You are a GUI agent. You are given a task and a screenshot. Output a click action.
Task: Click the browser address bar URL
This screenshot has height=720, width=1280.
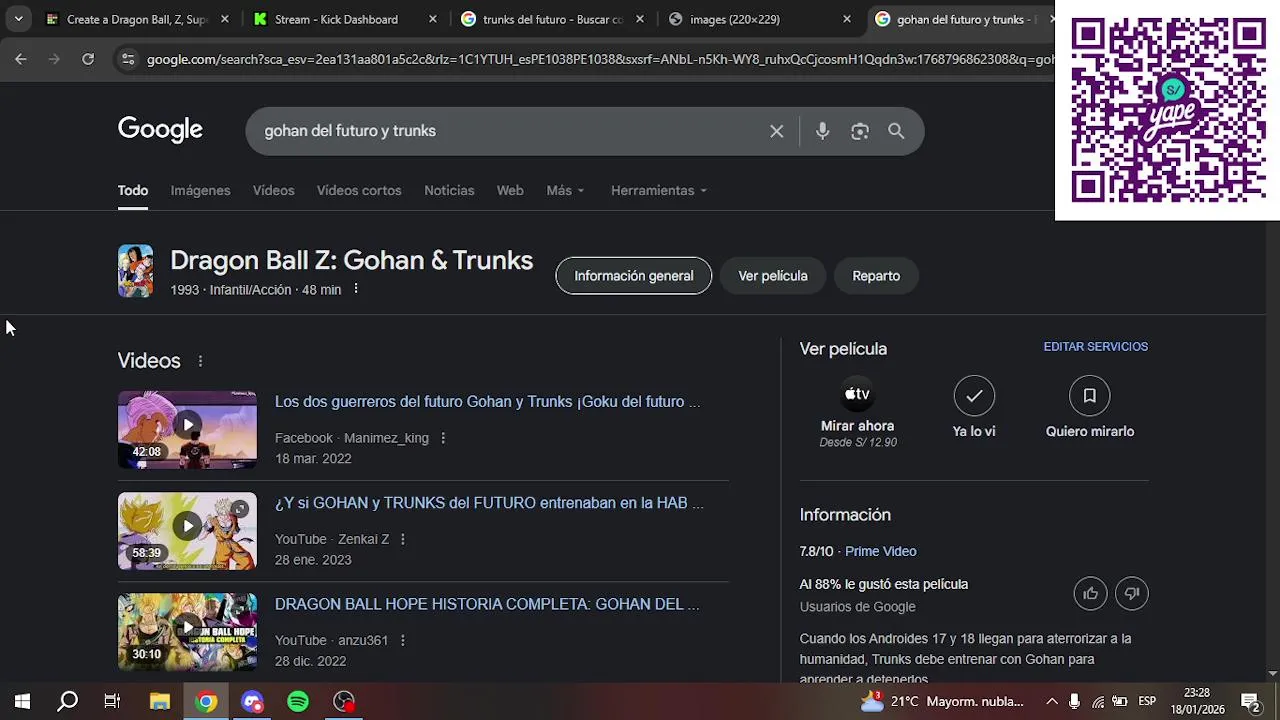pos(598,59)
